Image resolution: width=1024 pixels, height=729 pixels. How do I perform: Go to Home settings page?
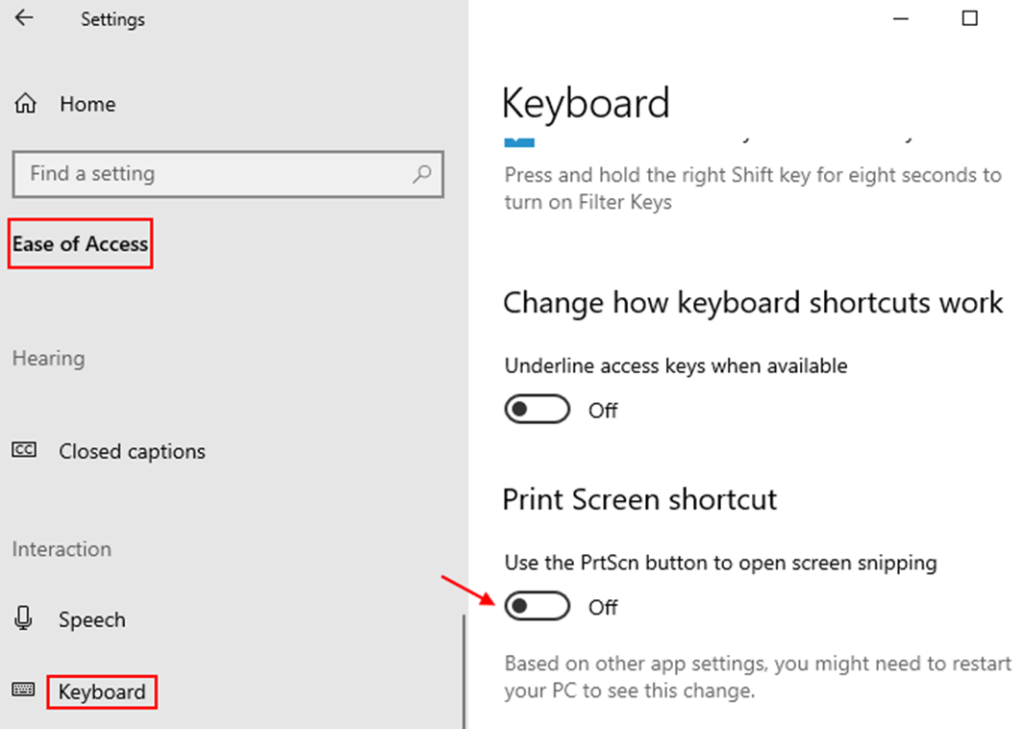[x=87, y=104]
